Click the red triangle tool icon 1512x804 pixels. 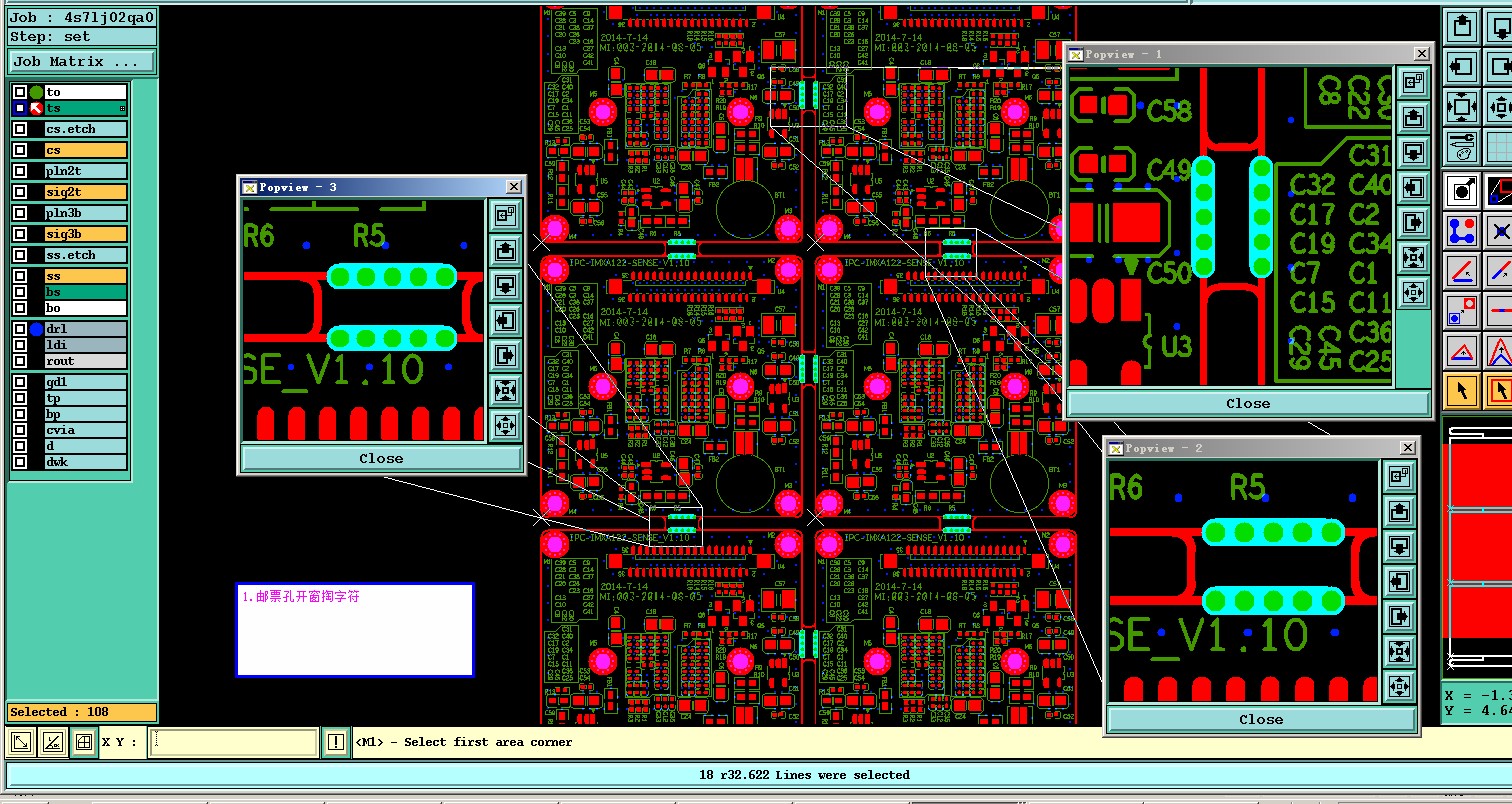(x=1462, y=351)
